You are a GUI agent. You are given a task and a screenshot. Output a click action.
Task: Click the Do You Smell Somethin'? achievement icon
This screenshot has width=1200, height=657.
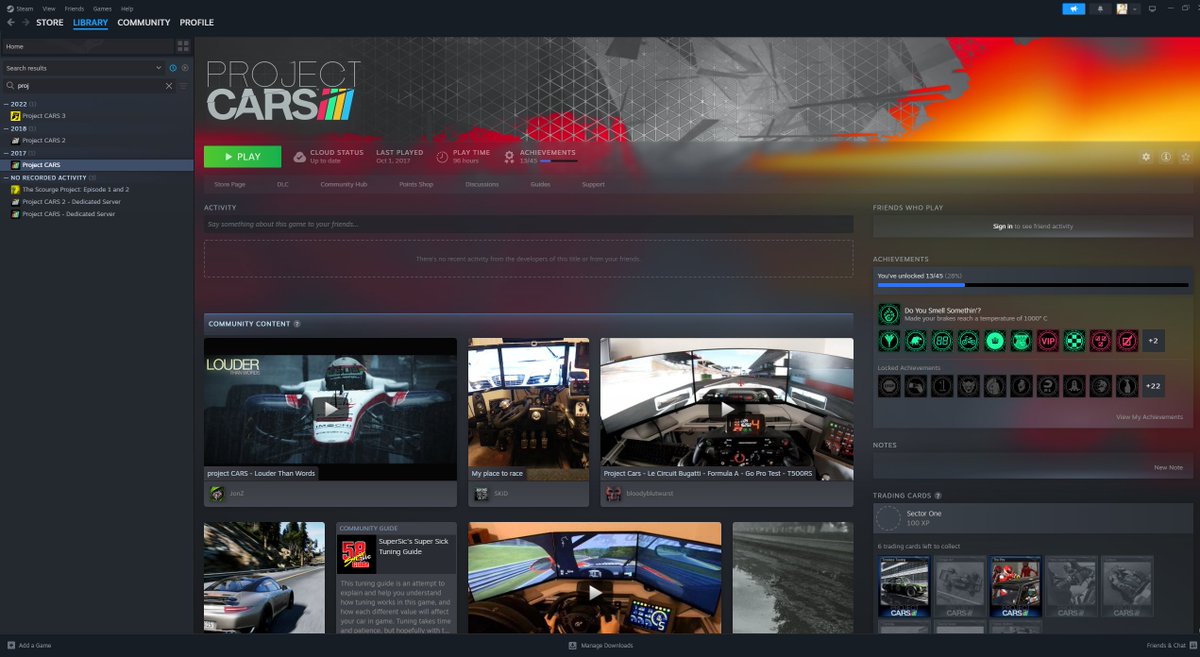click(x=889, y=314)
